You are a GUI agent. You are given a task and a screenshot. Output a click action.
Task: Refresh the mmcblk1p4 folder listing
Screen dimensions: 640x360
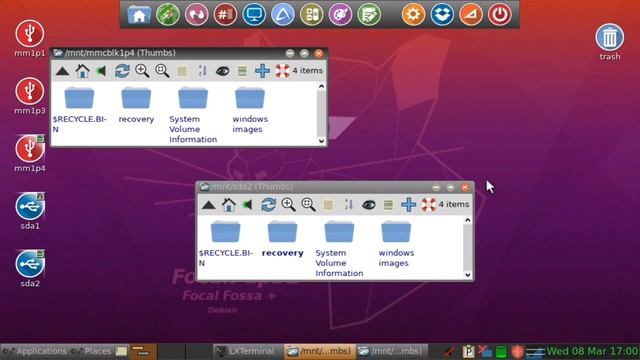click(122, 71)
